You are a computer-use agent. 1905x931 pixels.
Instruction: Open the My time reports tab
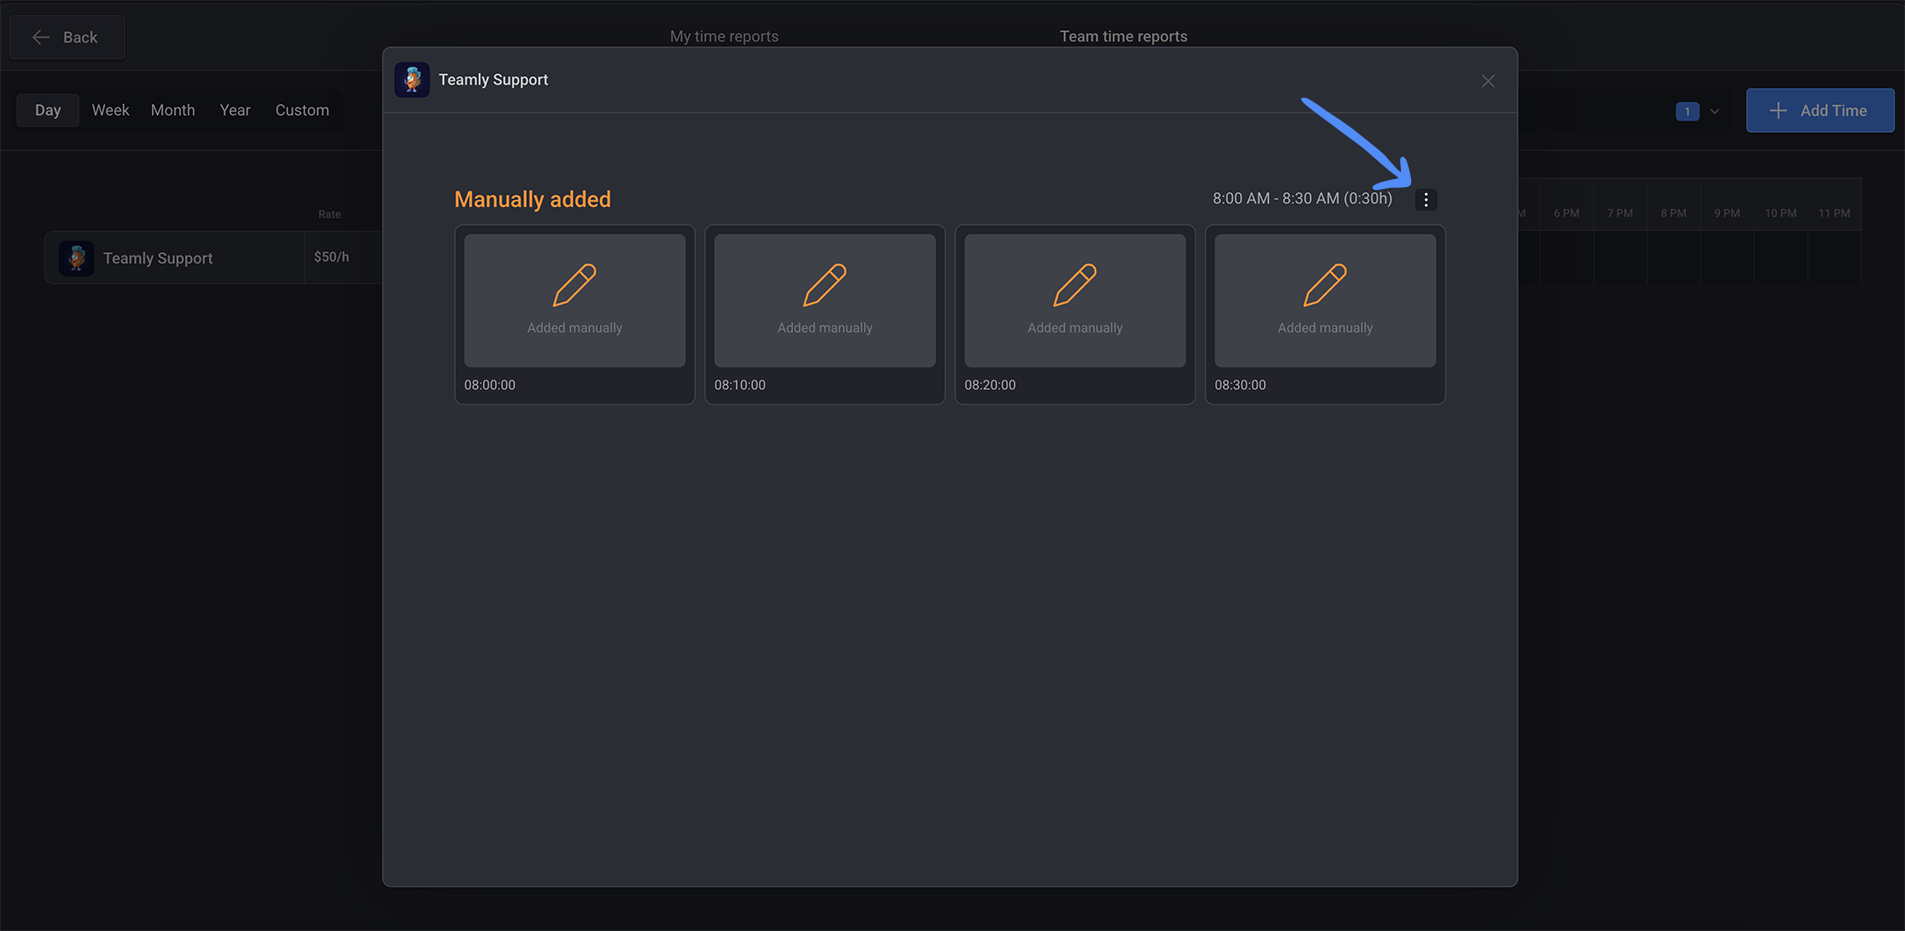coord(724,36)
